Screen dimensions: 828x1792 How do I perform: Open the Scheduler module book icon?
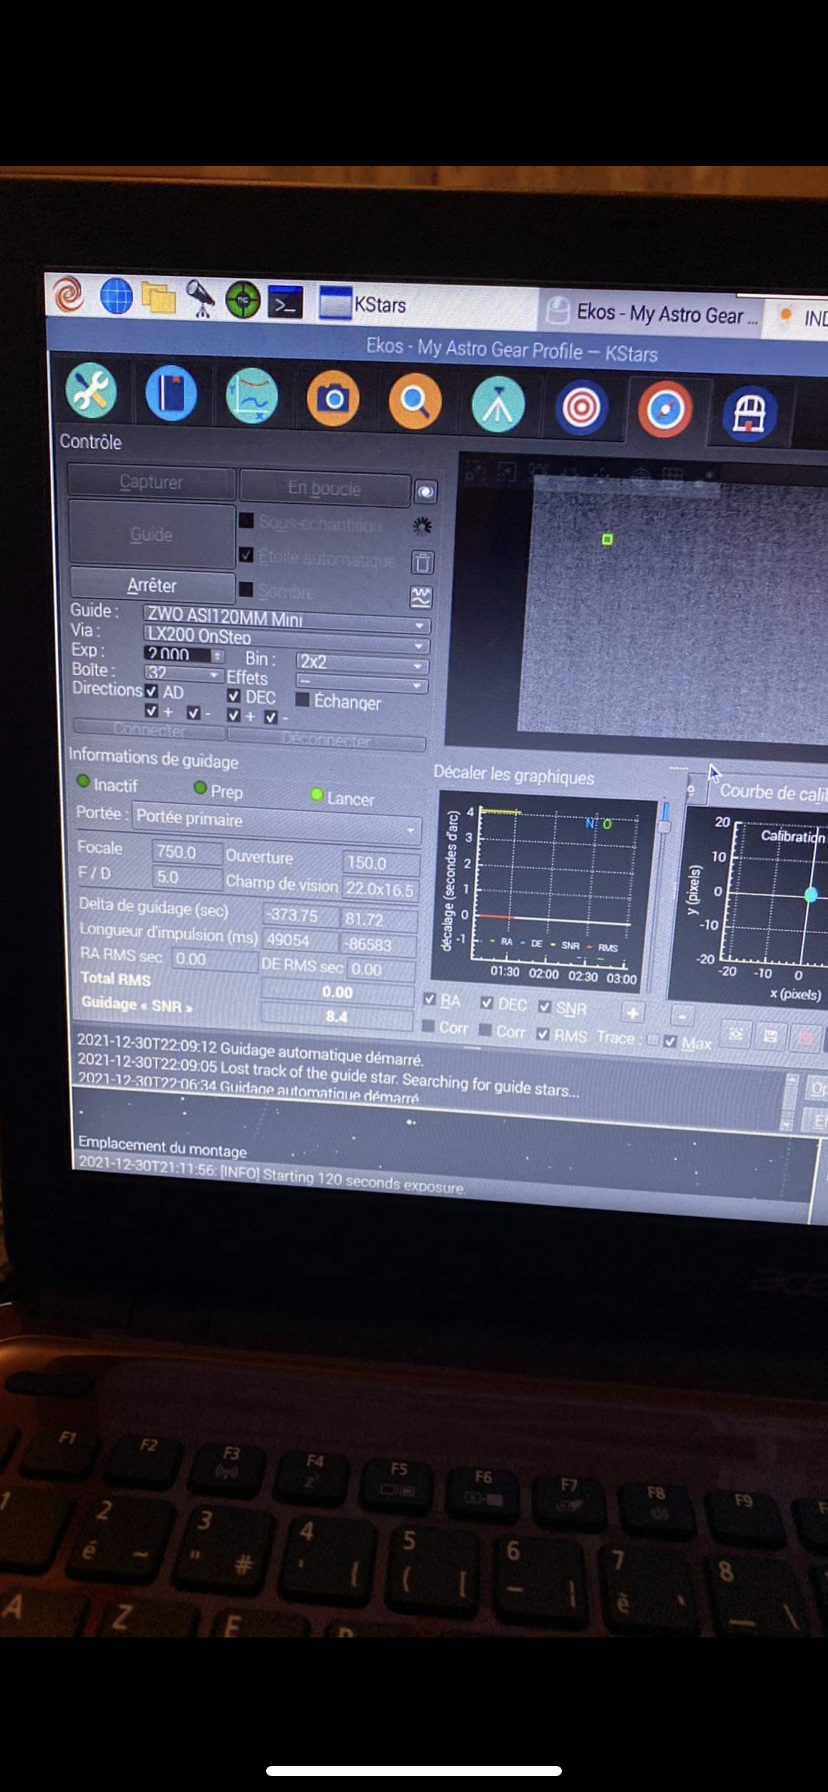pyautogui.click(x=171, y=393)
